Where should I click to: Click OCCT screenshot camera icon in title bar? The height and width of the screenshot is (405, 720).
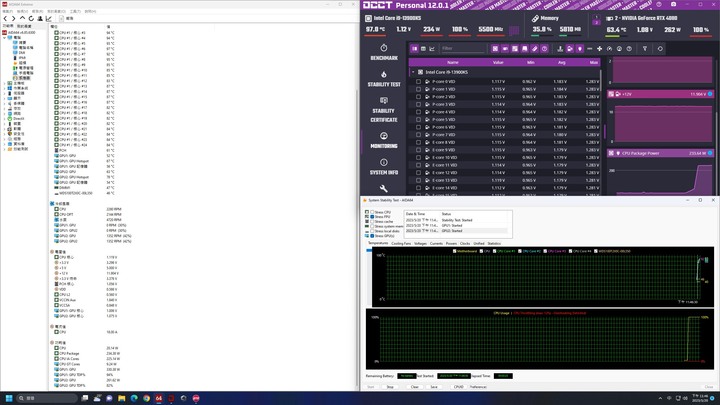(674, 5)
